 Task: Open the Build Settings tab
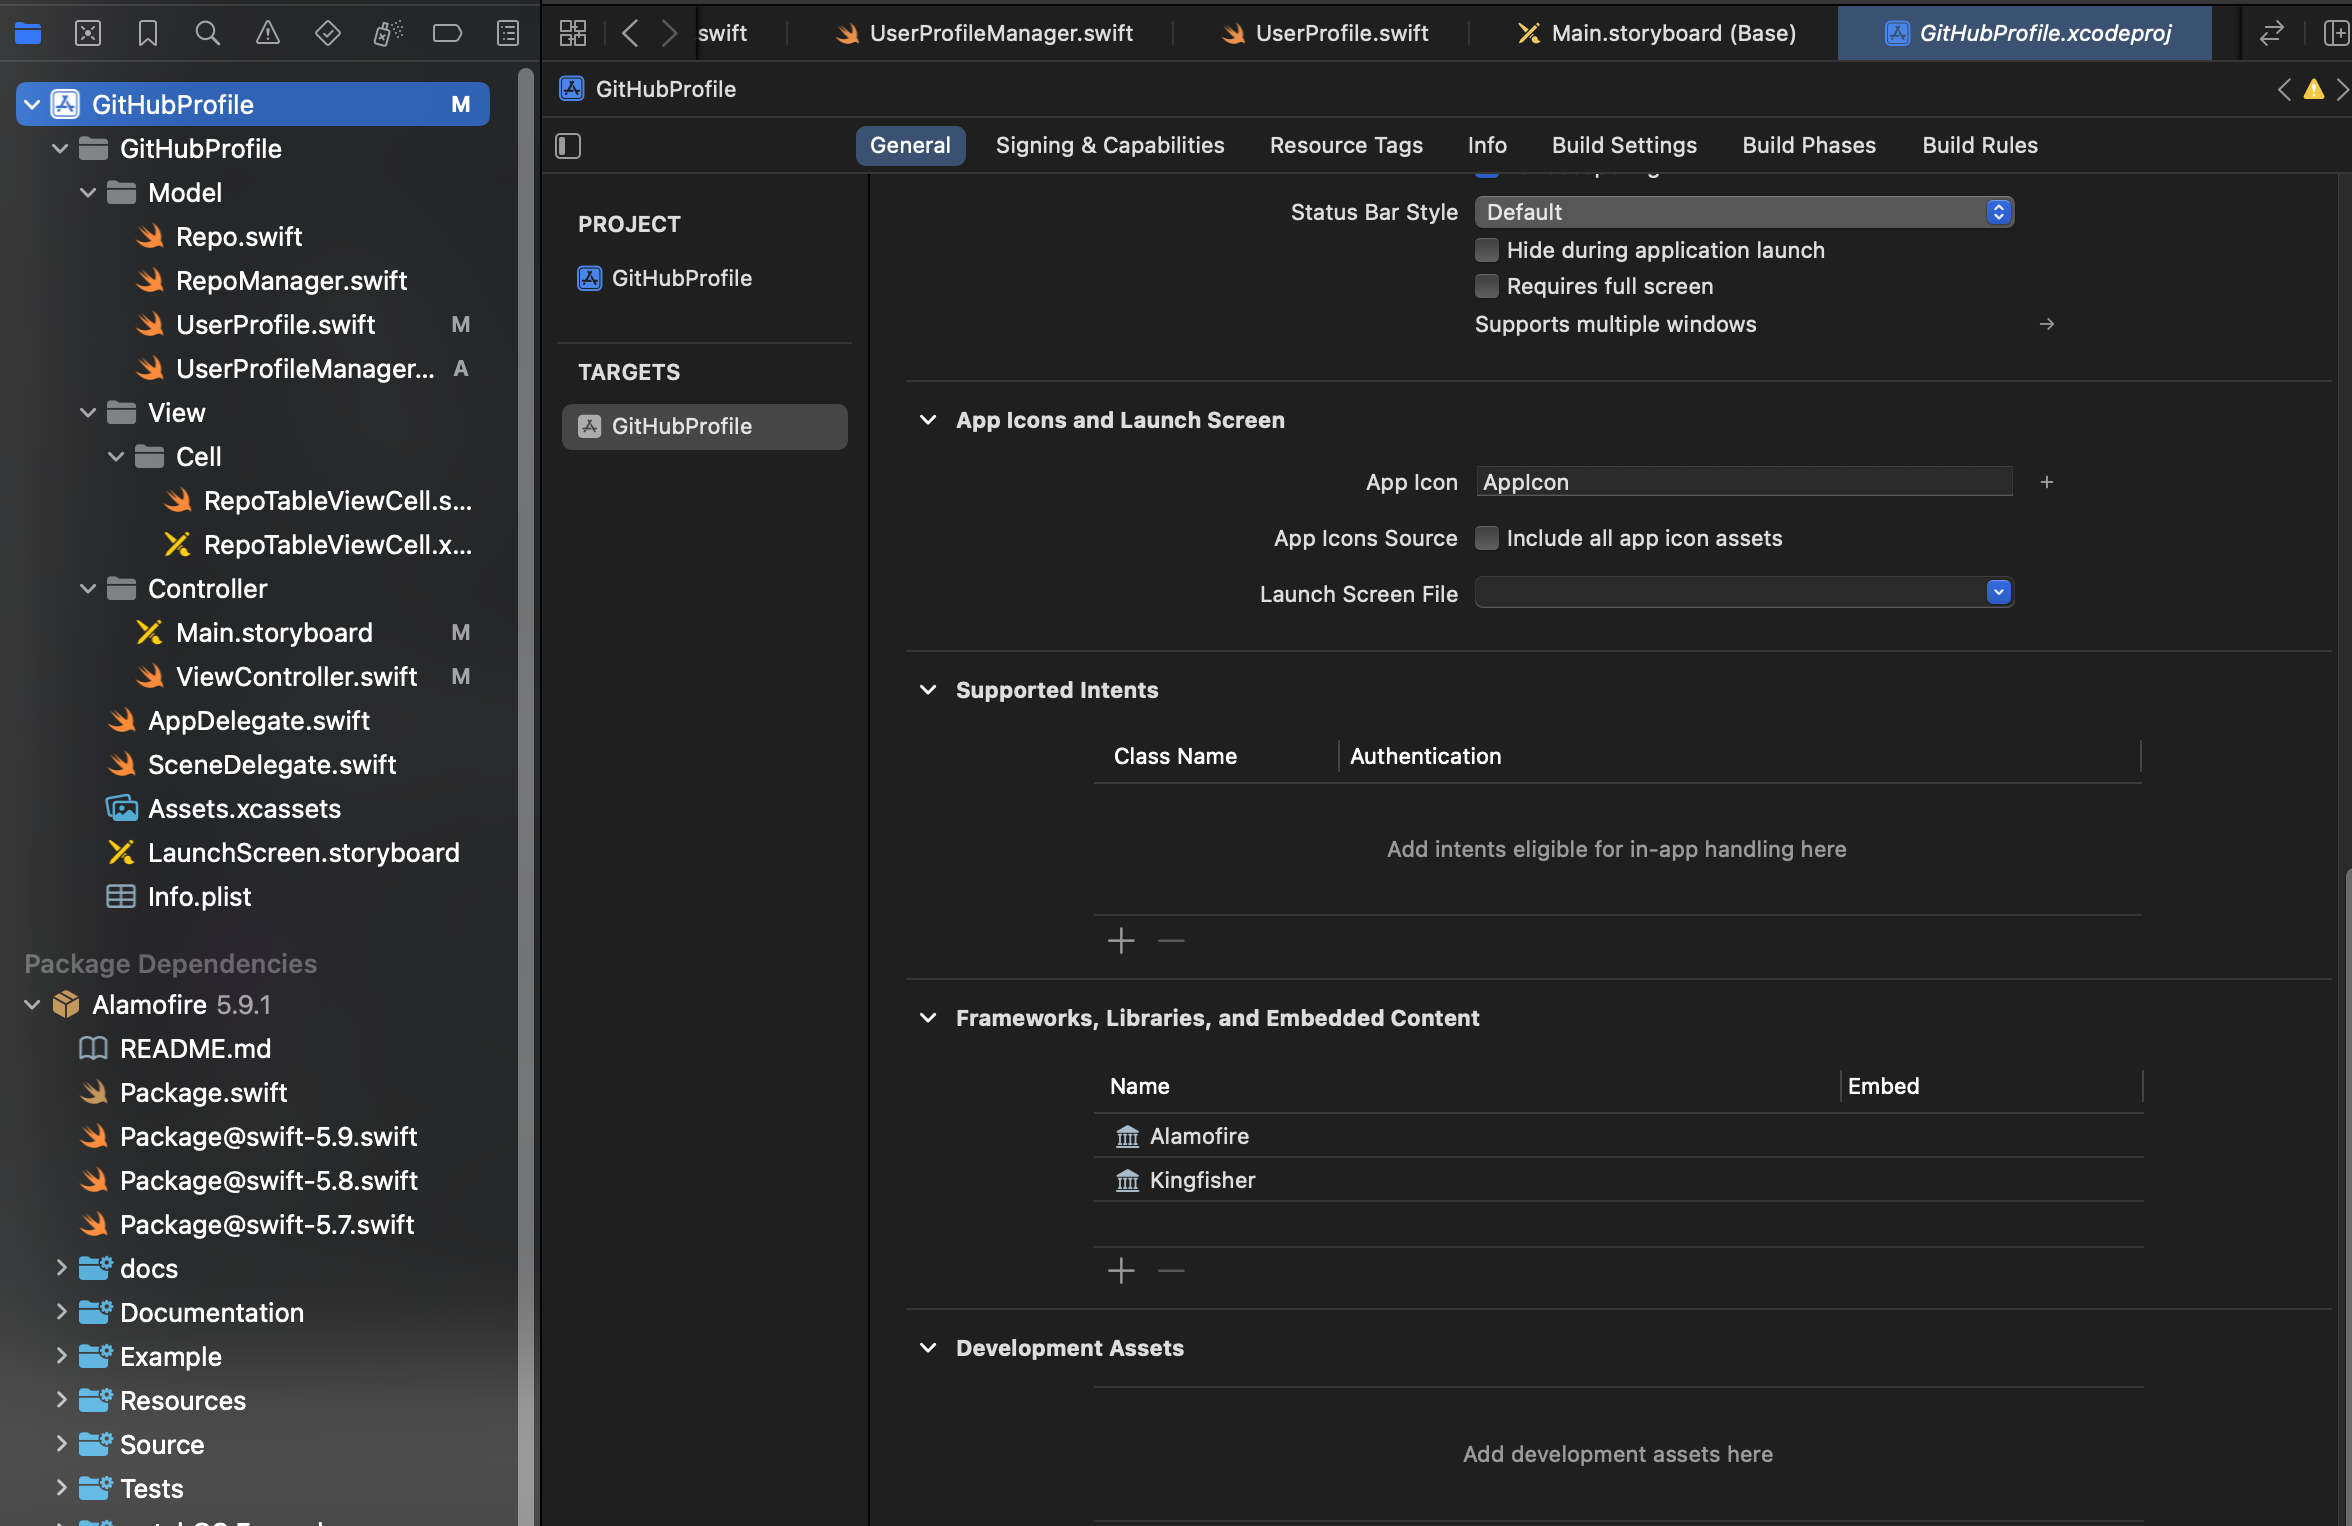click(1624, 145)
